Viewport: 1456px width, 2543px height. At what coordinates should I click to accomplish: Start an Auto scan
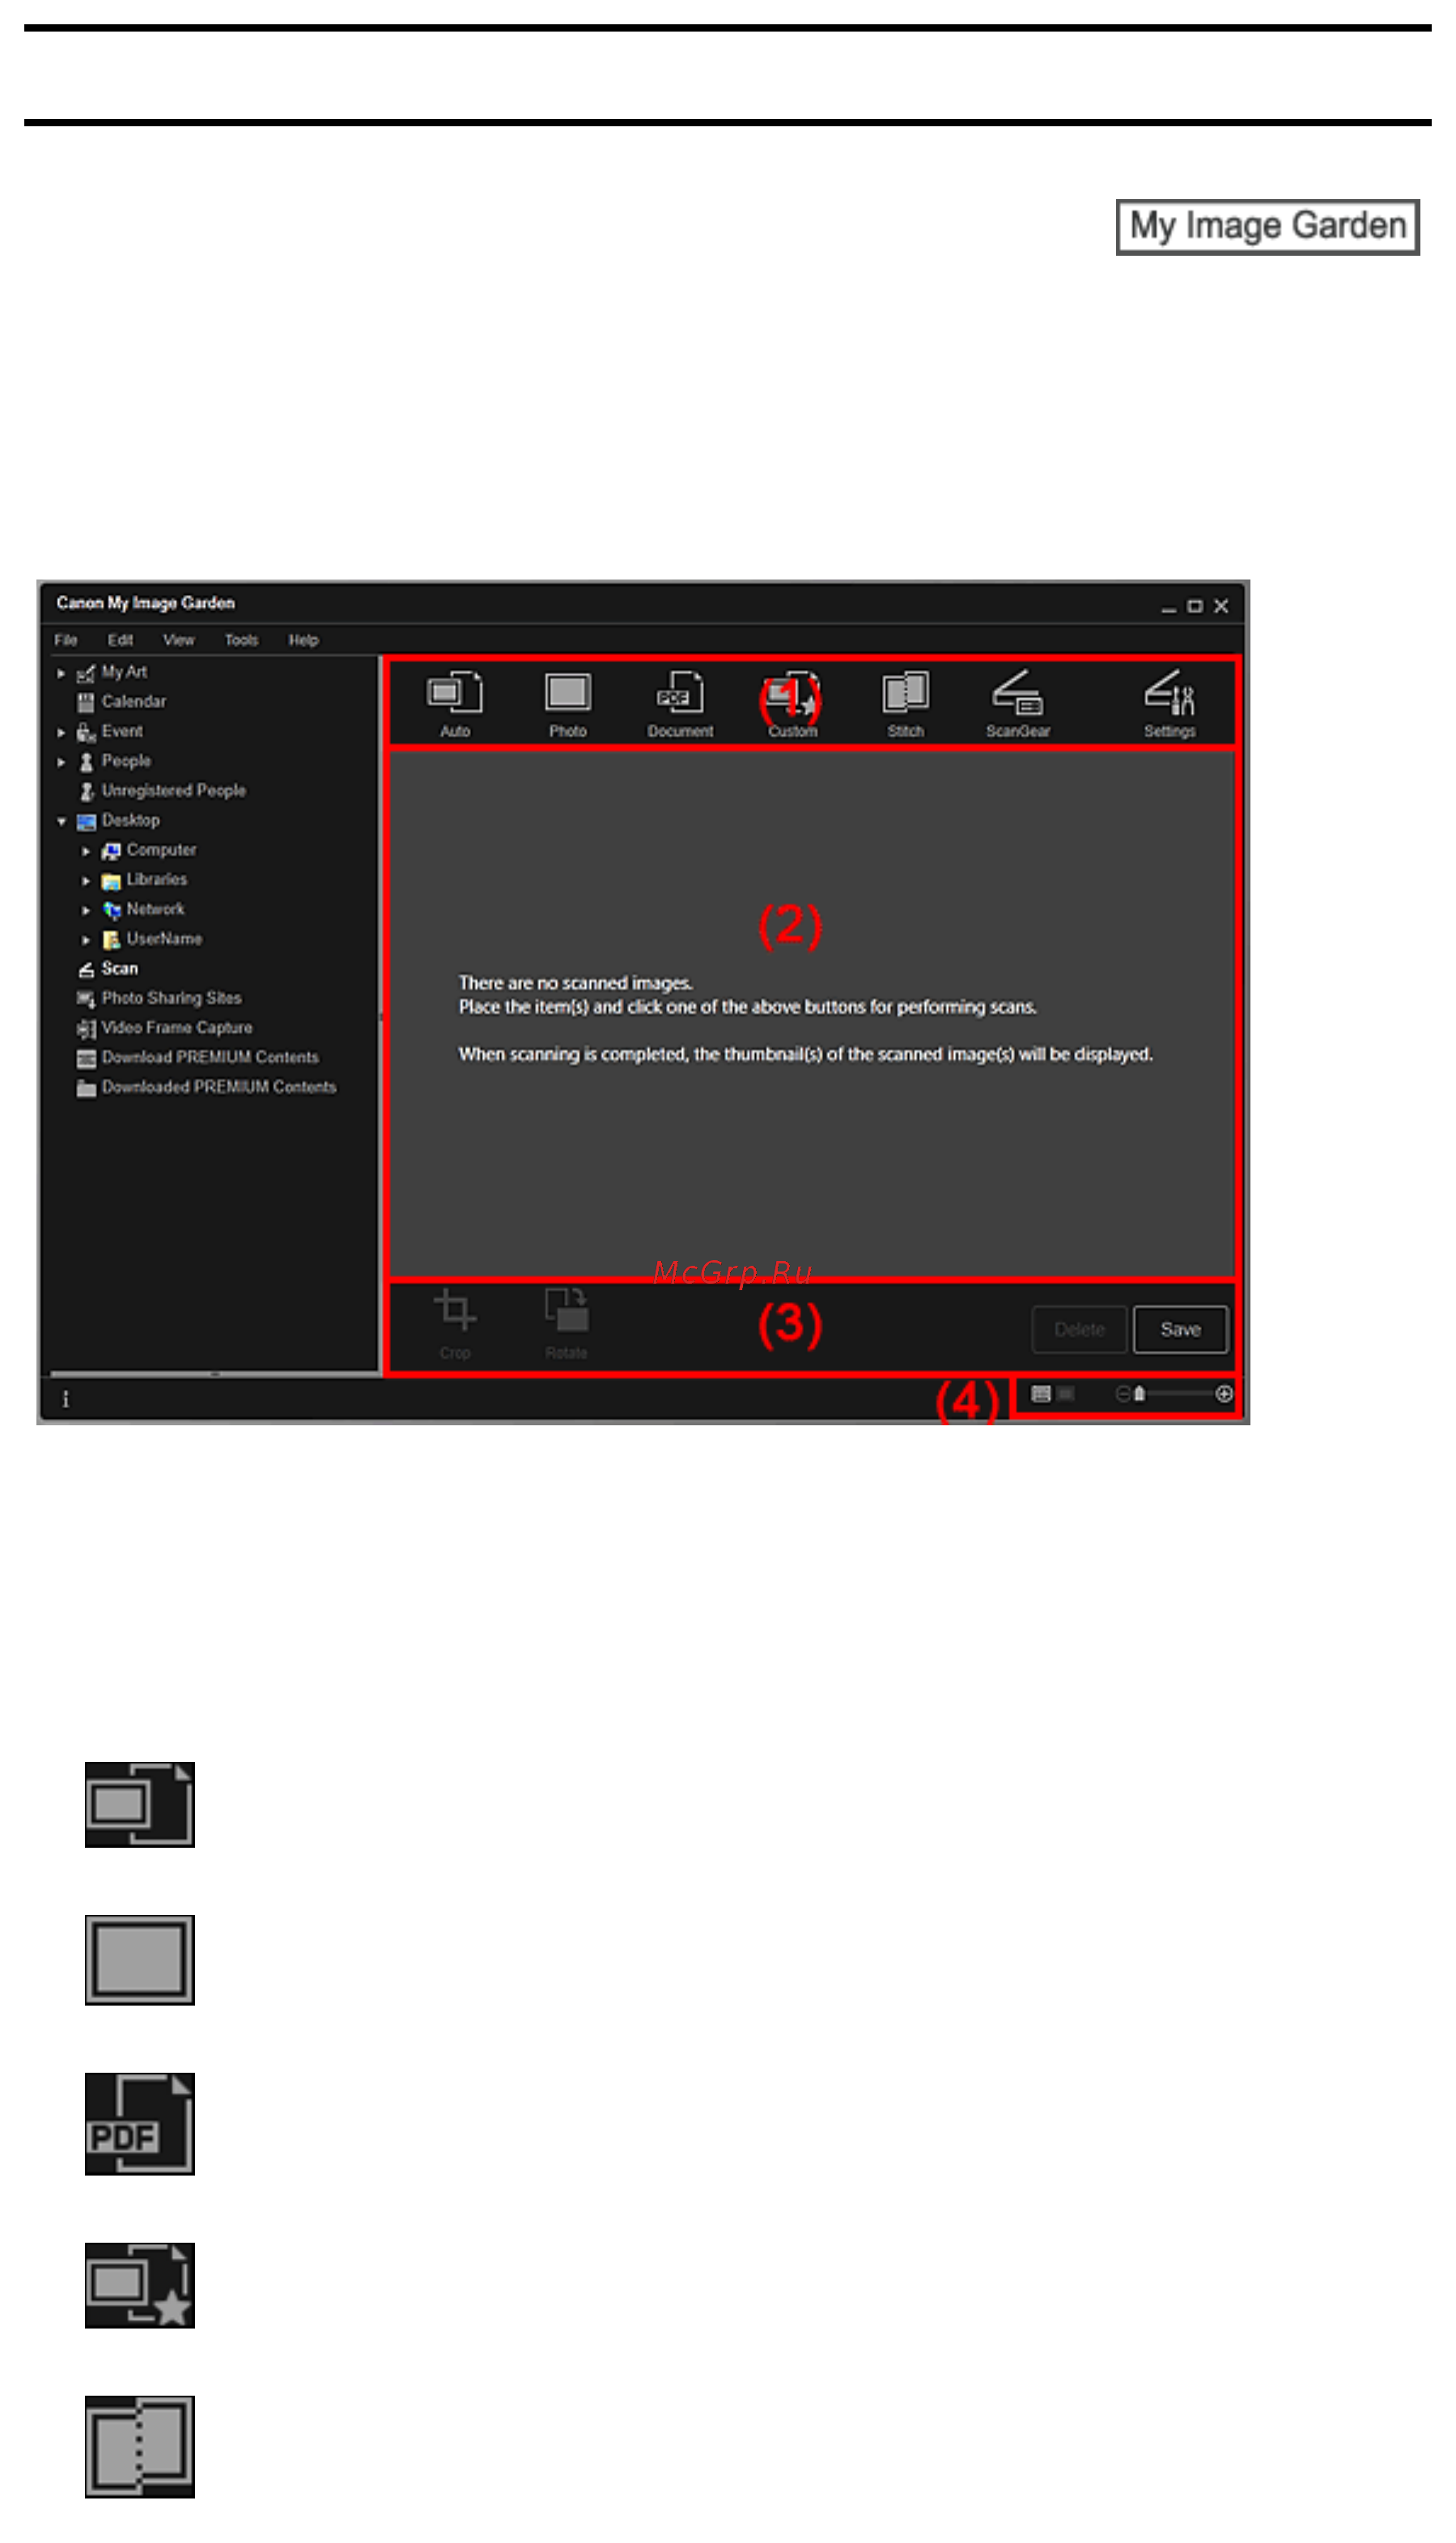point(455,704)
